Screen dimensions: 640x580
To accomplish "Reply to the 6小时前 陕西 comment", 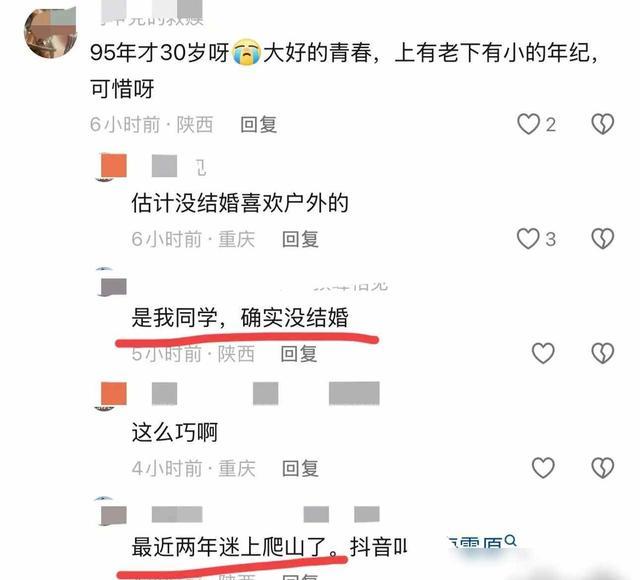I will [x=259, y=125].
